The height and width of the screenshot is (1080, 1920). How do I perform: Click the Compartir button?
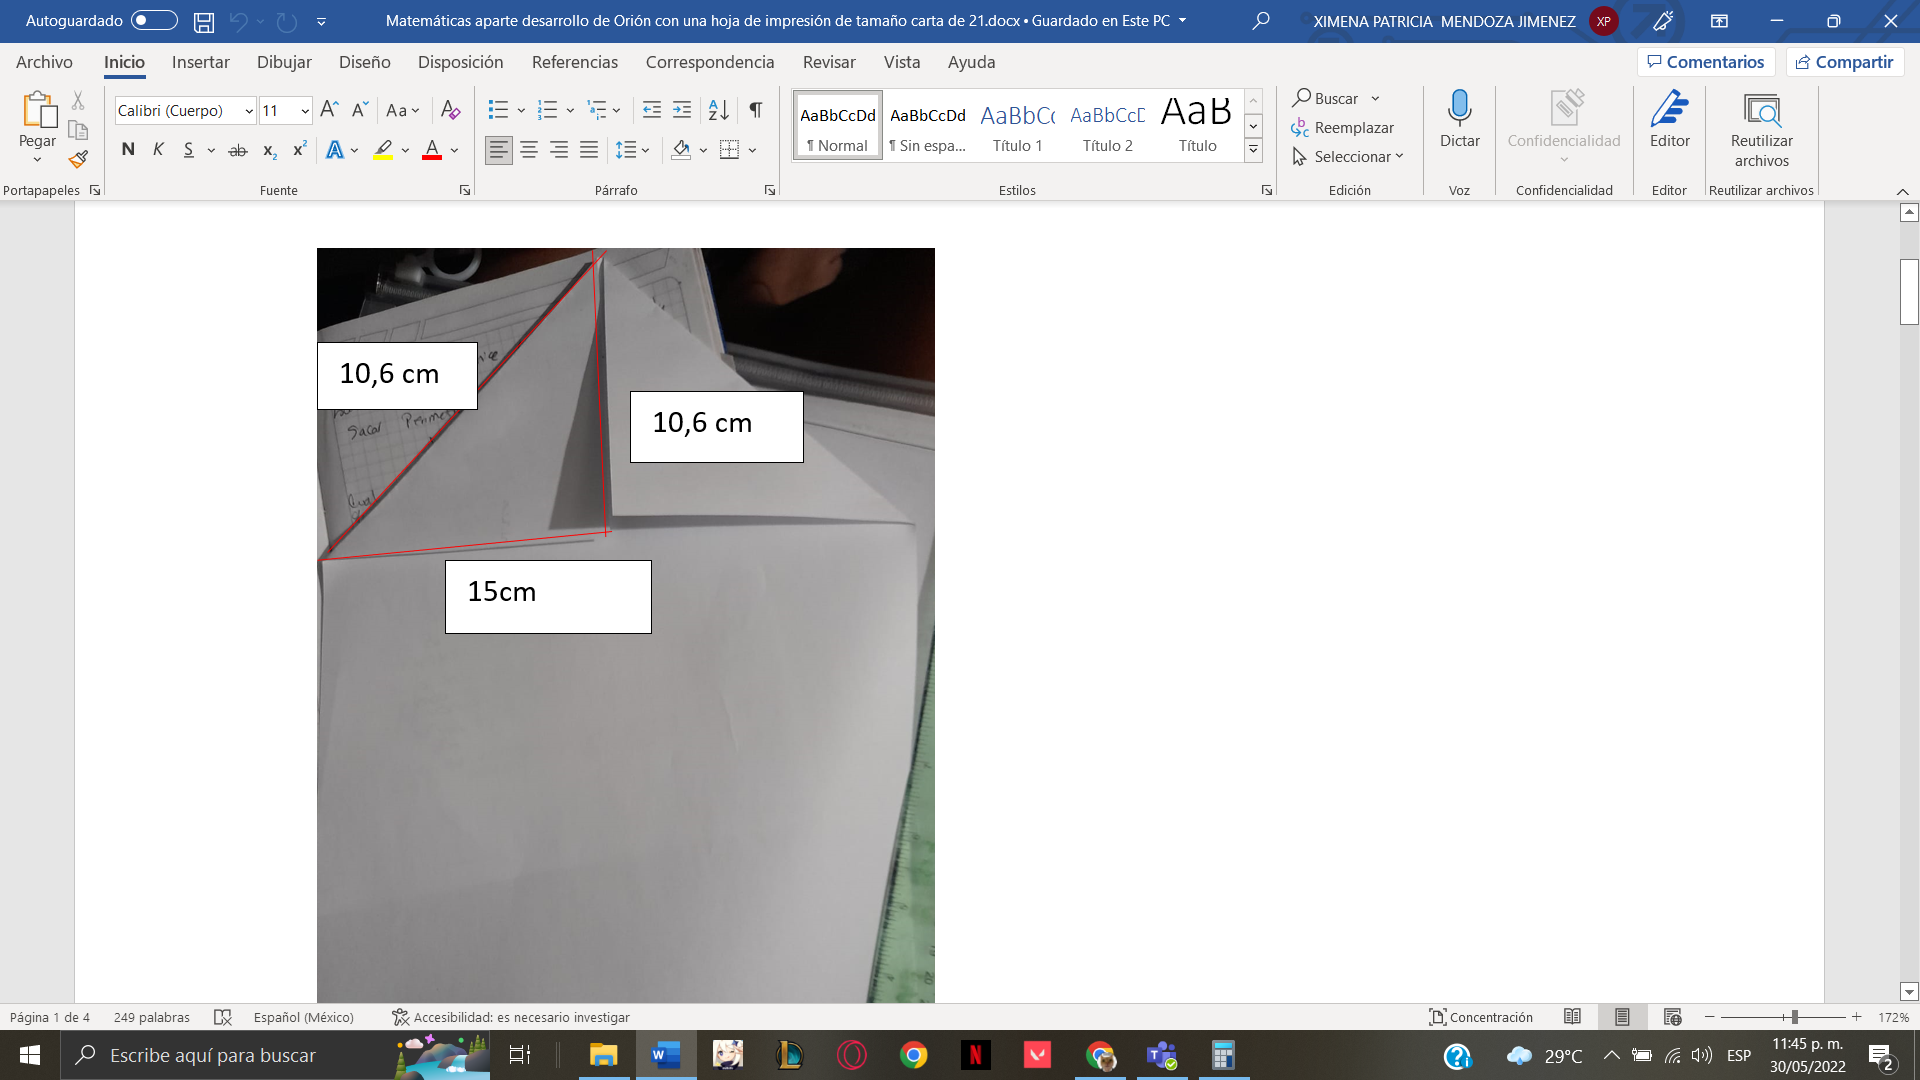1845,61
